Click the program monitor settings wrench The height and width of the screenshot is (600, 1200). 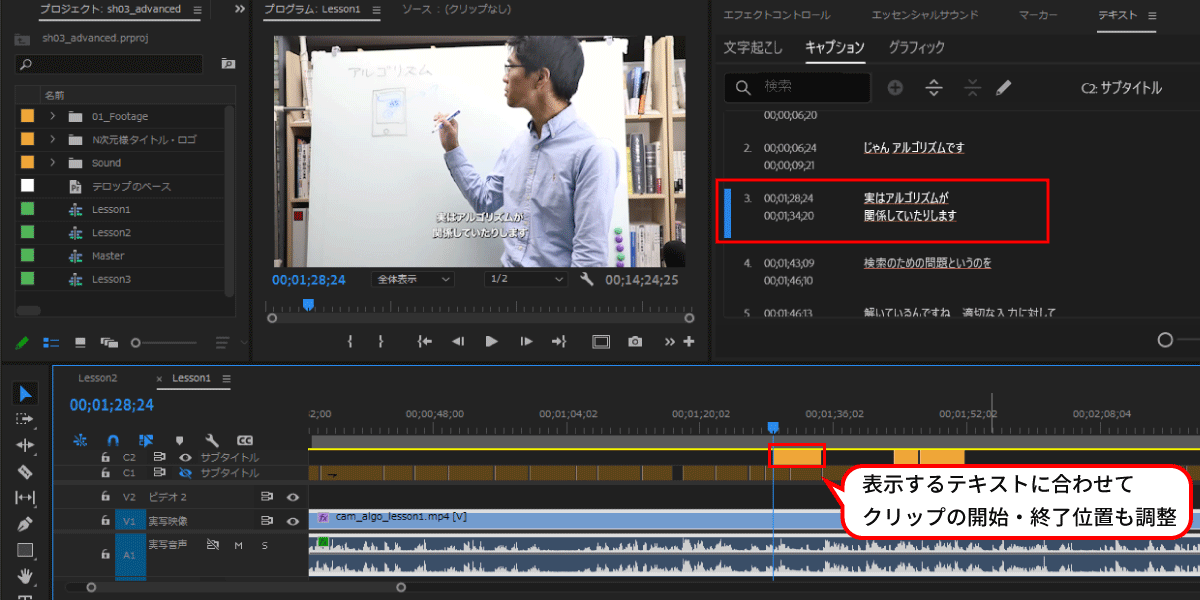587,280
